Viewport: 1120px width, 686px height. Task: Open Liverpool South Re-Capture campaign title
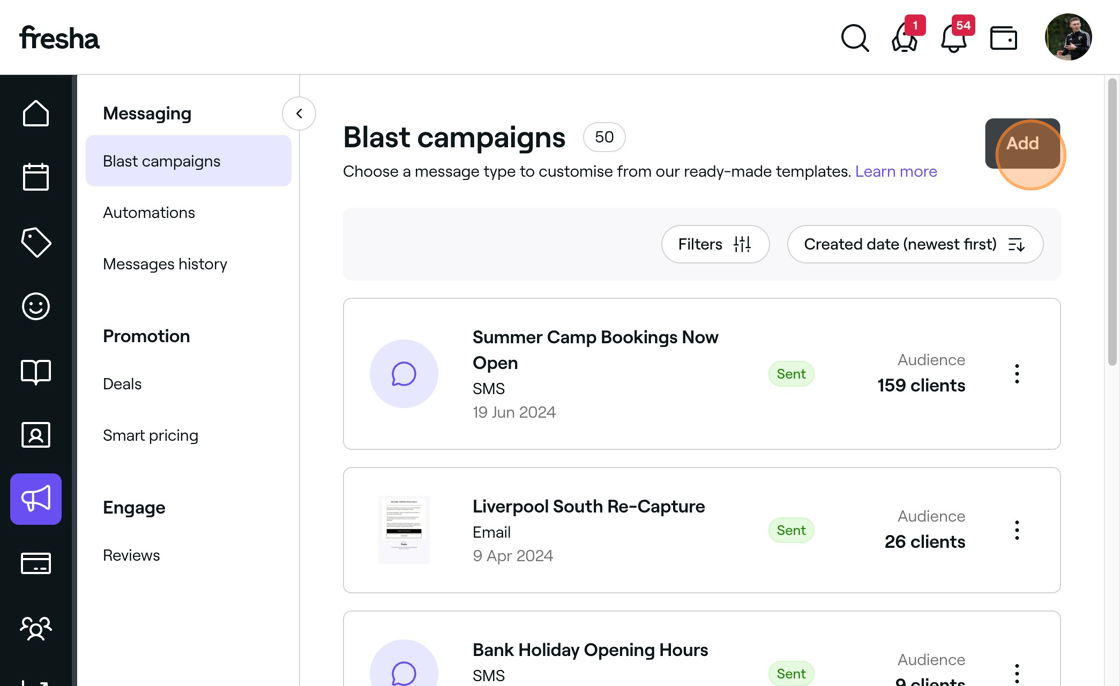pyautogui.click(x=589, y=506)
